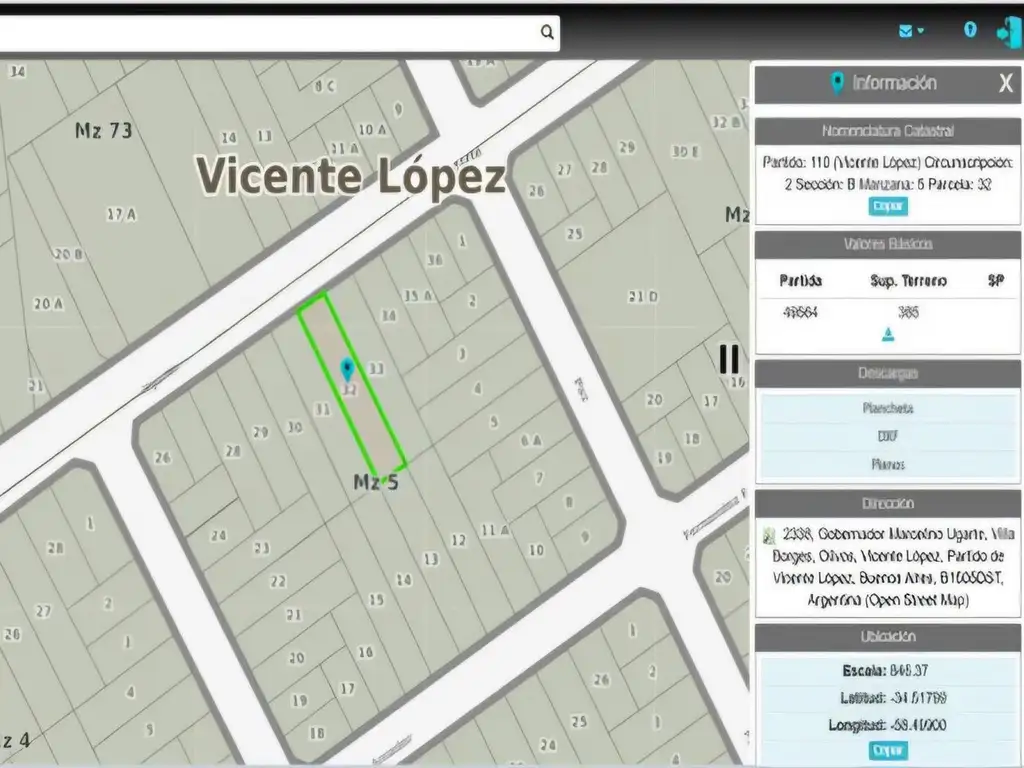1024x768 pixels.
Task: Click the Valores Básicos section header
Action: coord(888,244)
